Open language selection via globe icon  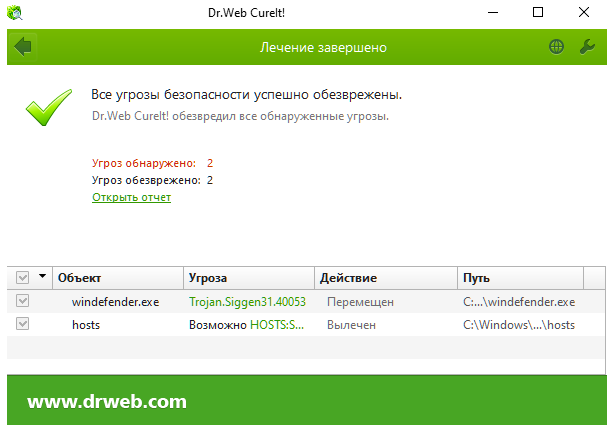tap(556, 47)
